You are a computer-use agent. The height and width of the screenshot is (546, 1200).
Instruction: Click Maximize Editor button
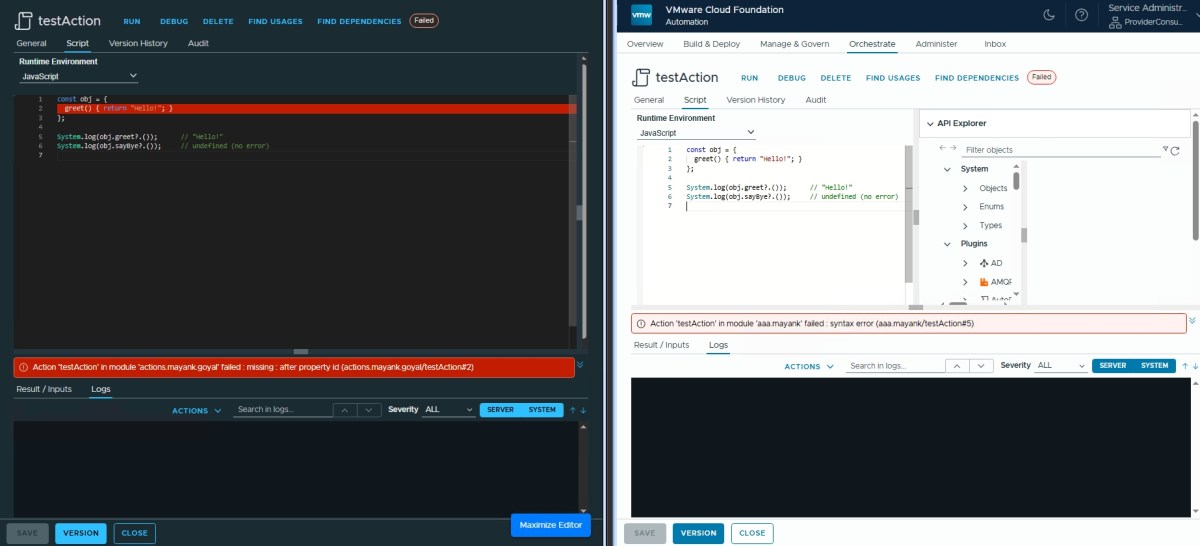(x=551, y=525)
